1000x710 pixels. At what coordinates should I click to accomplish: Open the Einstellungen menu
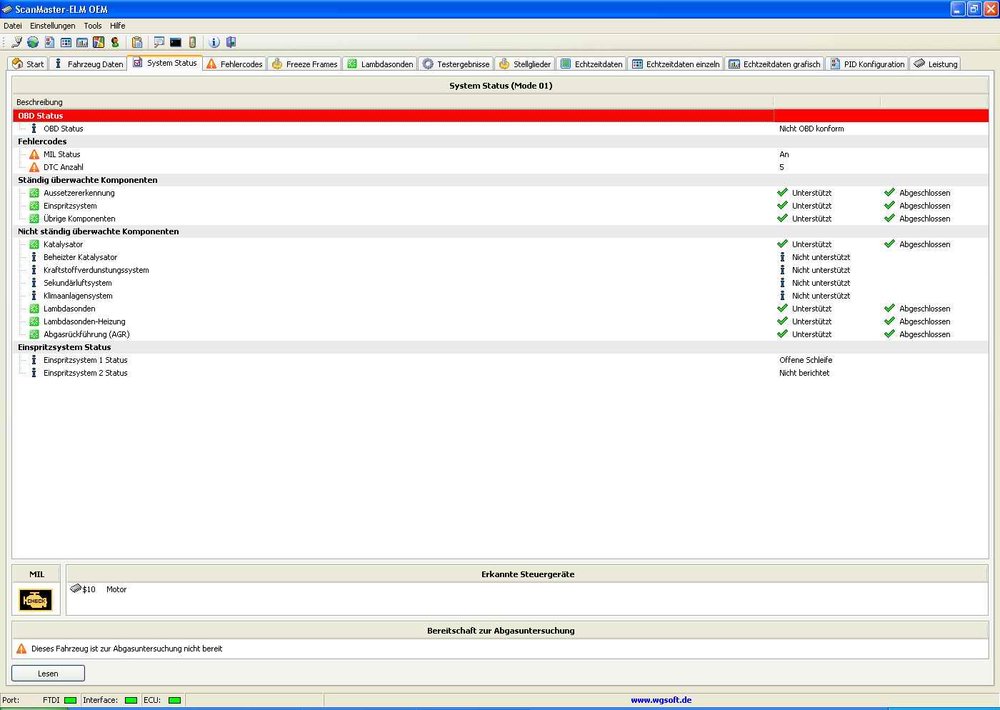pyautogui.click(x=52, y=25)
